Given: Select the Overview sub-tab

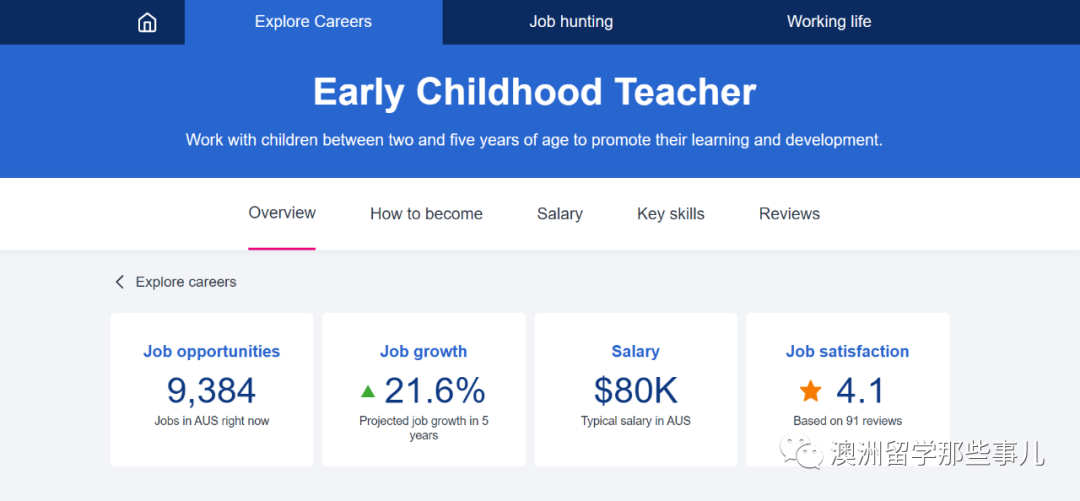Looking at the screenshot, I should [282, 213].
